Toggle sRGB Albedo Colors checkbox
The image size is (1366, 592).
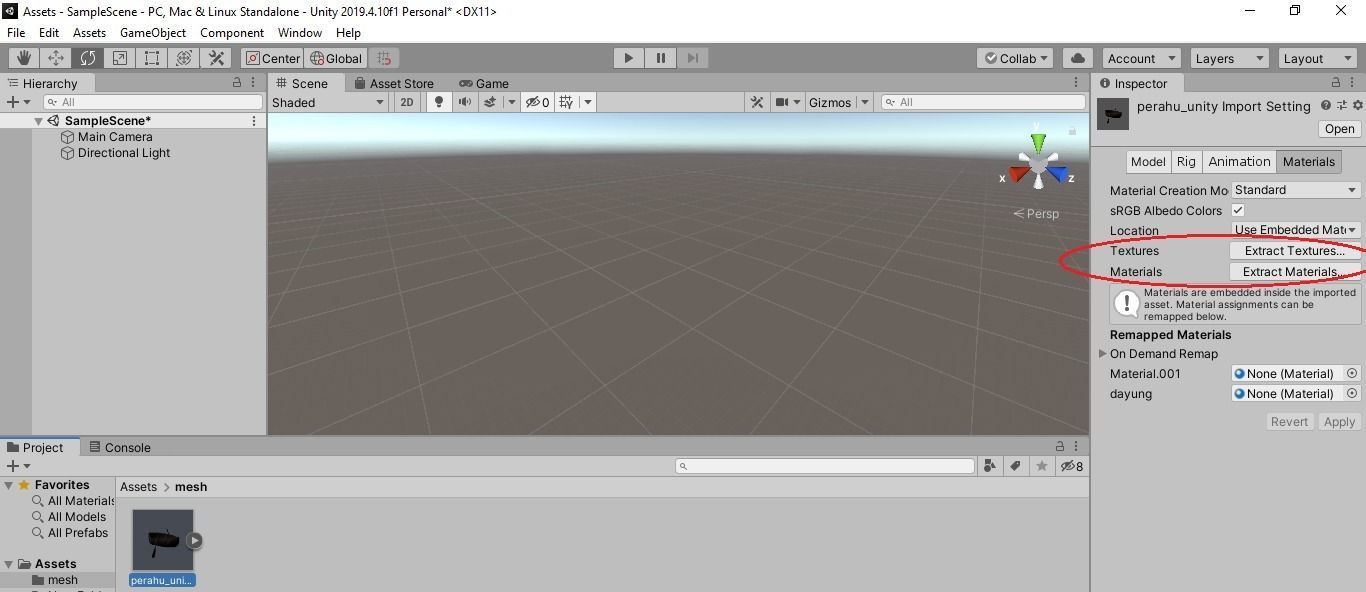[1238, 210]
